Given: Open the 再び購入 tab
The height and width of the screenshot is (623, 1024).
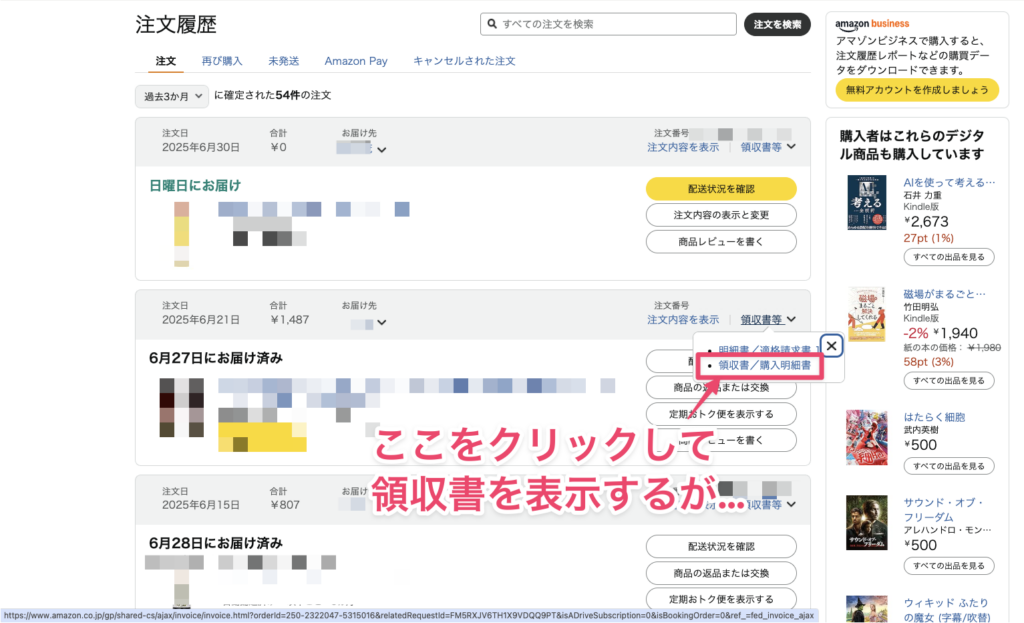Looking at the screenshot, I should click(222, 61).
